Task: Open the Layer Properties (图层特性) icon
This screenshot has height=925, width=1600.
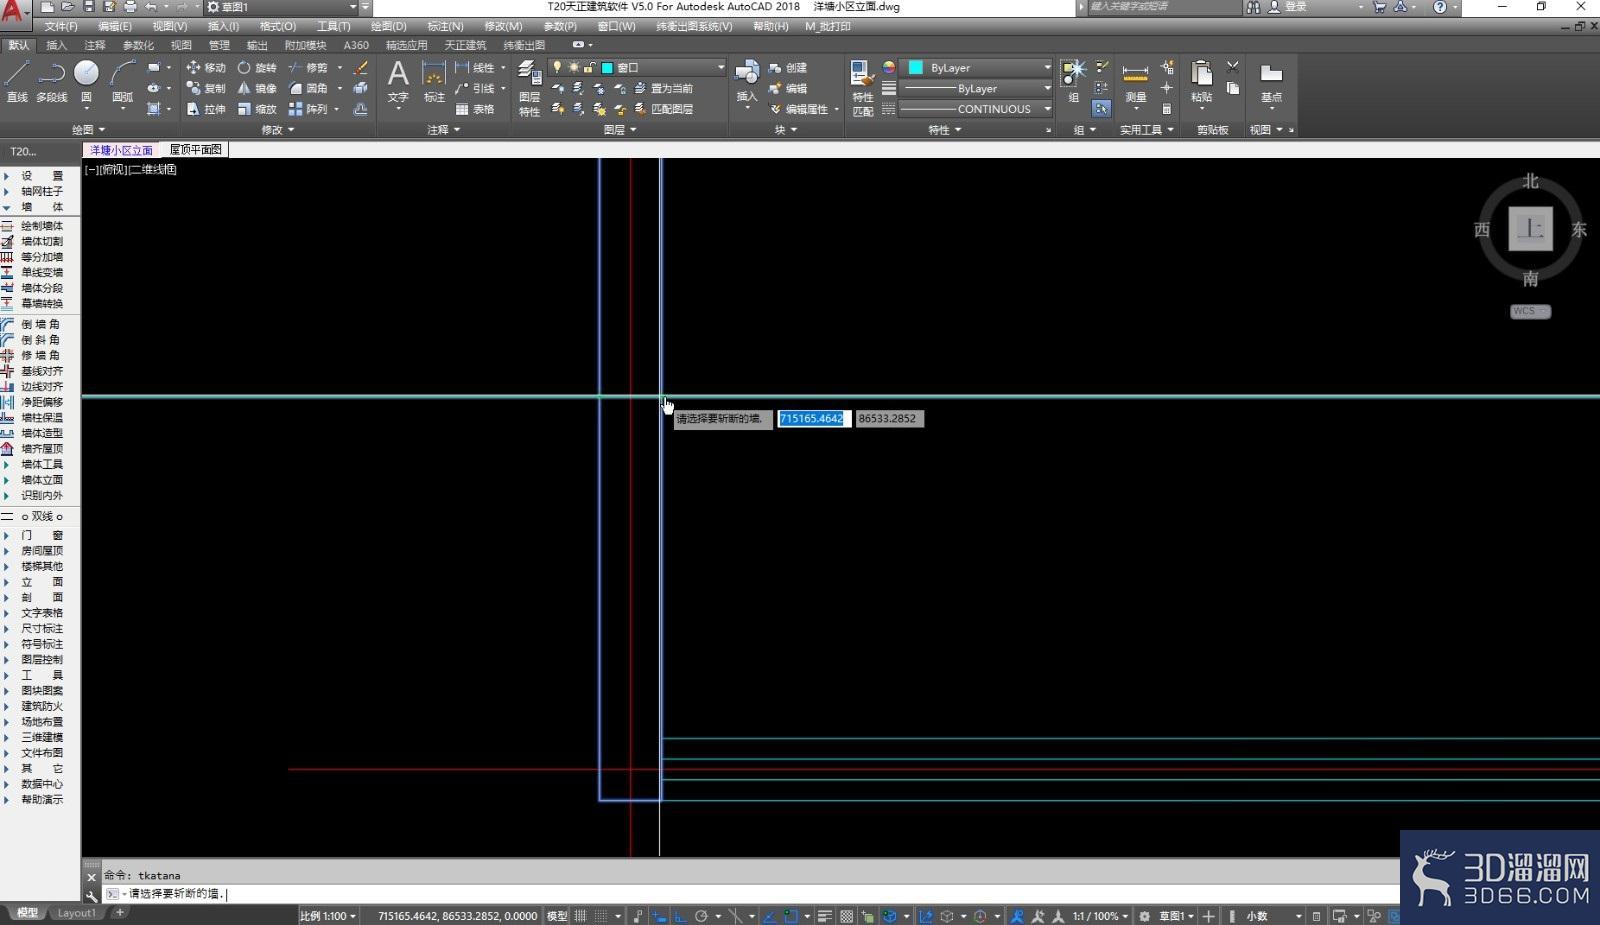Action: [x=529, y=88]
